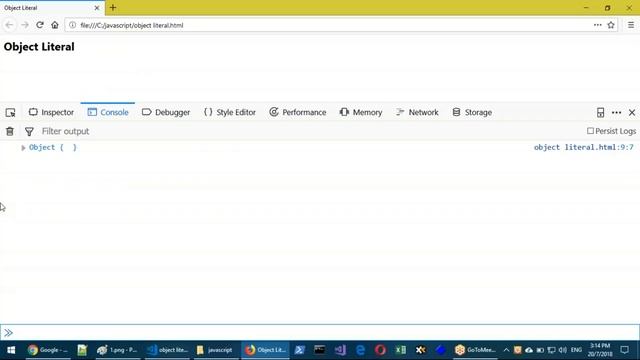Open the javascript folder taskbar item
The image size is (640, 360).
point(215,350)
